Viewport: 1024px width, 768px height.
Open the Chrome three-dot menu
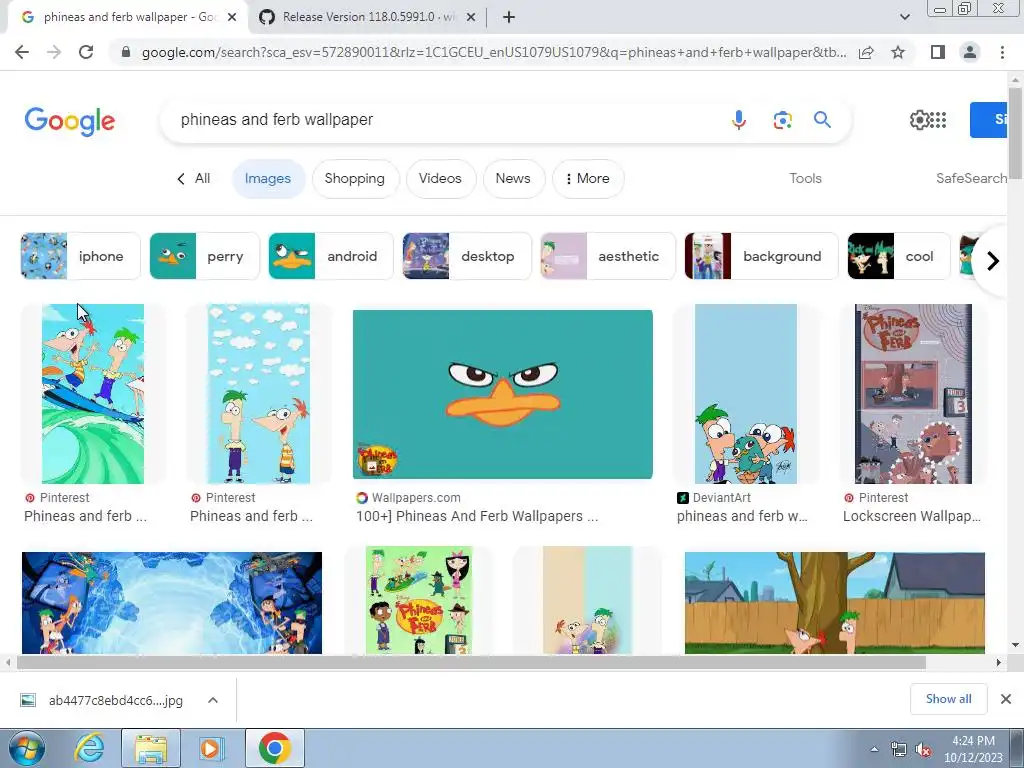(1002, 52)
